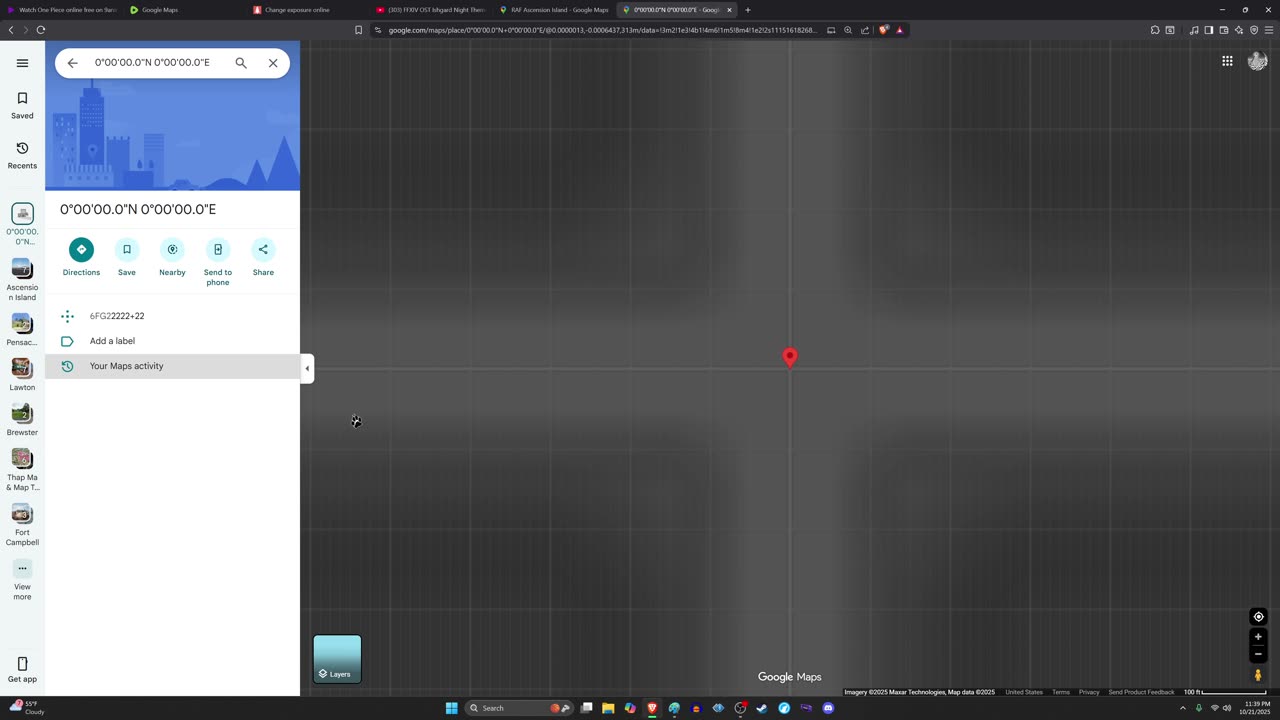Open the Fort Campbell recent entry
Image resolution: width=1280 pixels, height=720 pixels.
[x=22, y=525]
